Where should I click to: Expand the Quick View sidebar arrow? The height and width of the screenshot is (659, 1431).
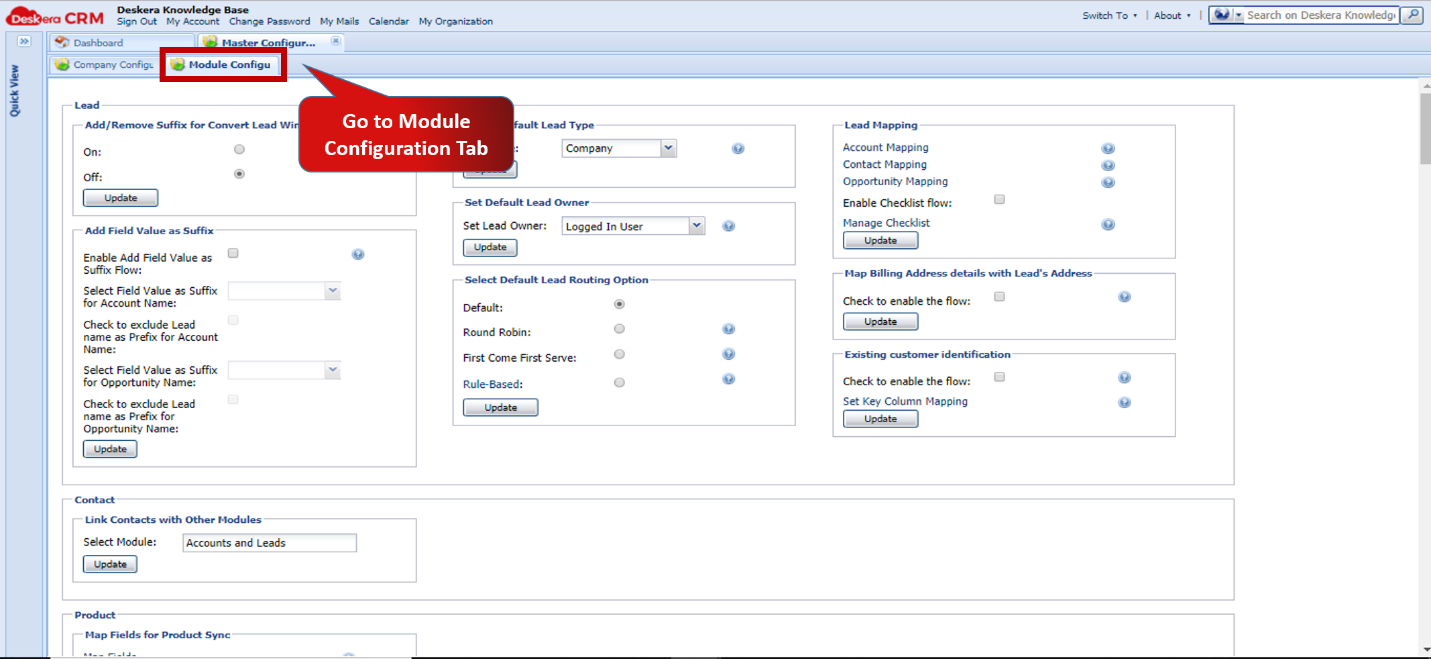[x=22, y=42]
